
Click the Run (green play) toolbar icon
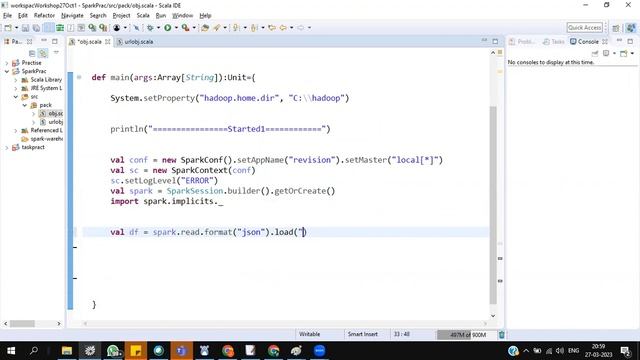click(x=167, y=28)
